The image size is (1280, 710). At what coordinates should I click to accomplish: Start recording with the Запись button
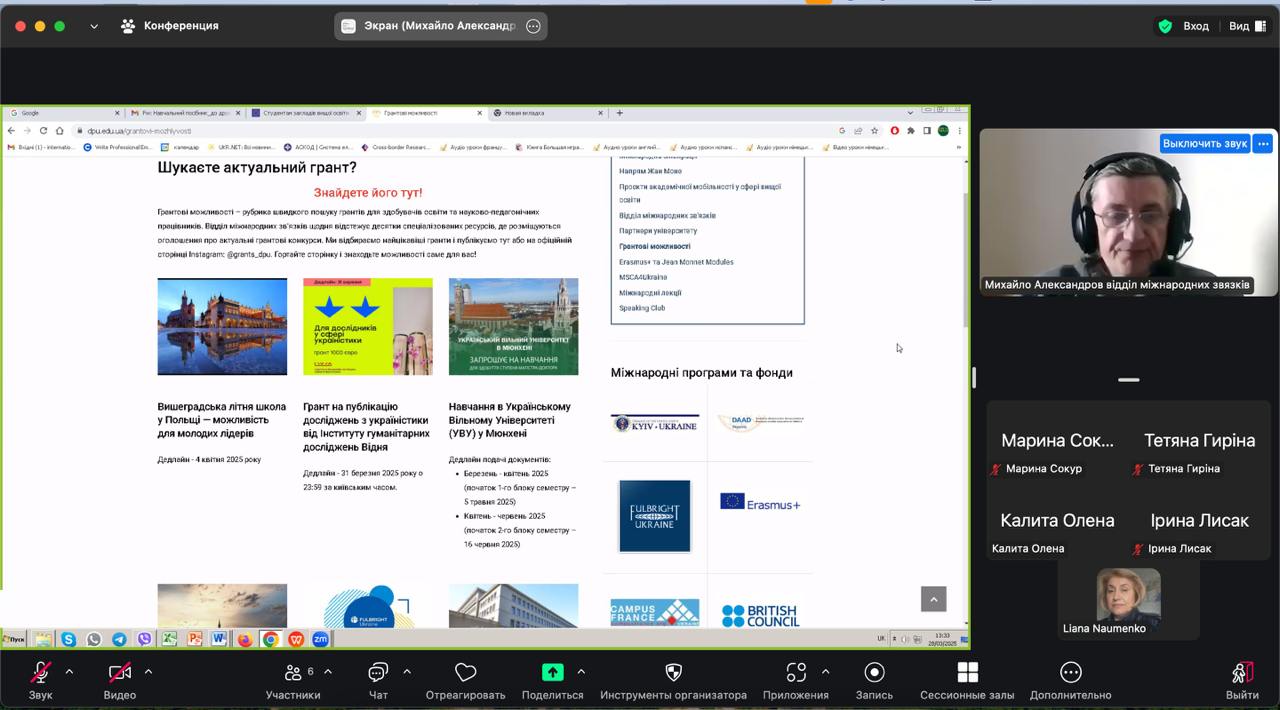[874, 682]
